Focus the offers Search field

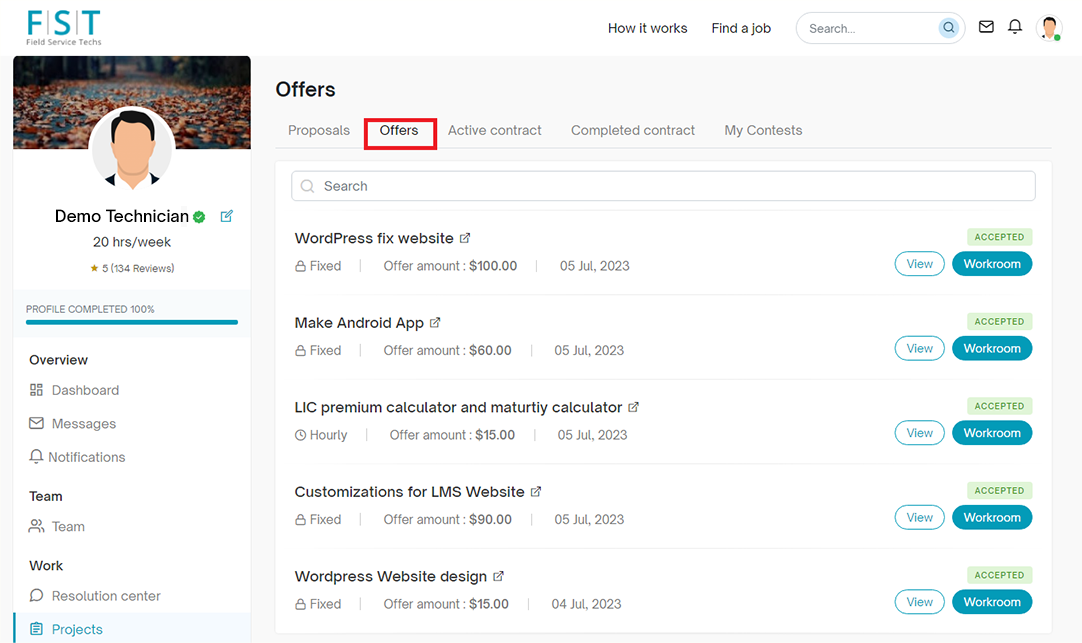(x=663, y=186)
